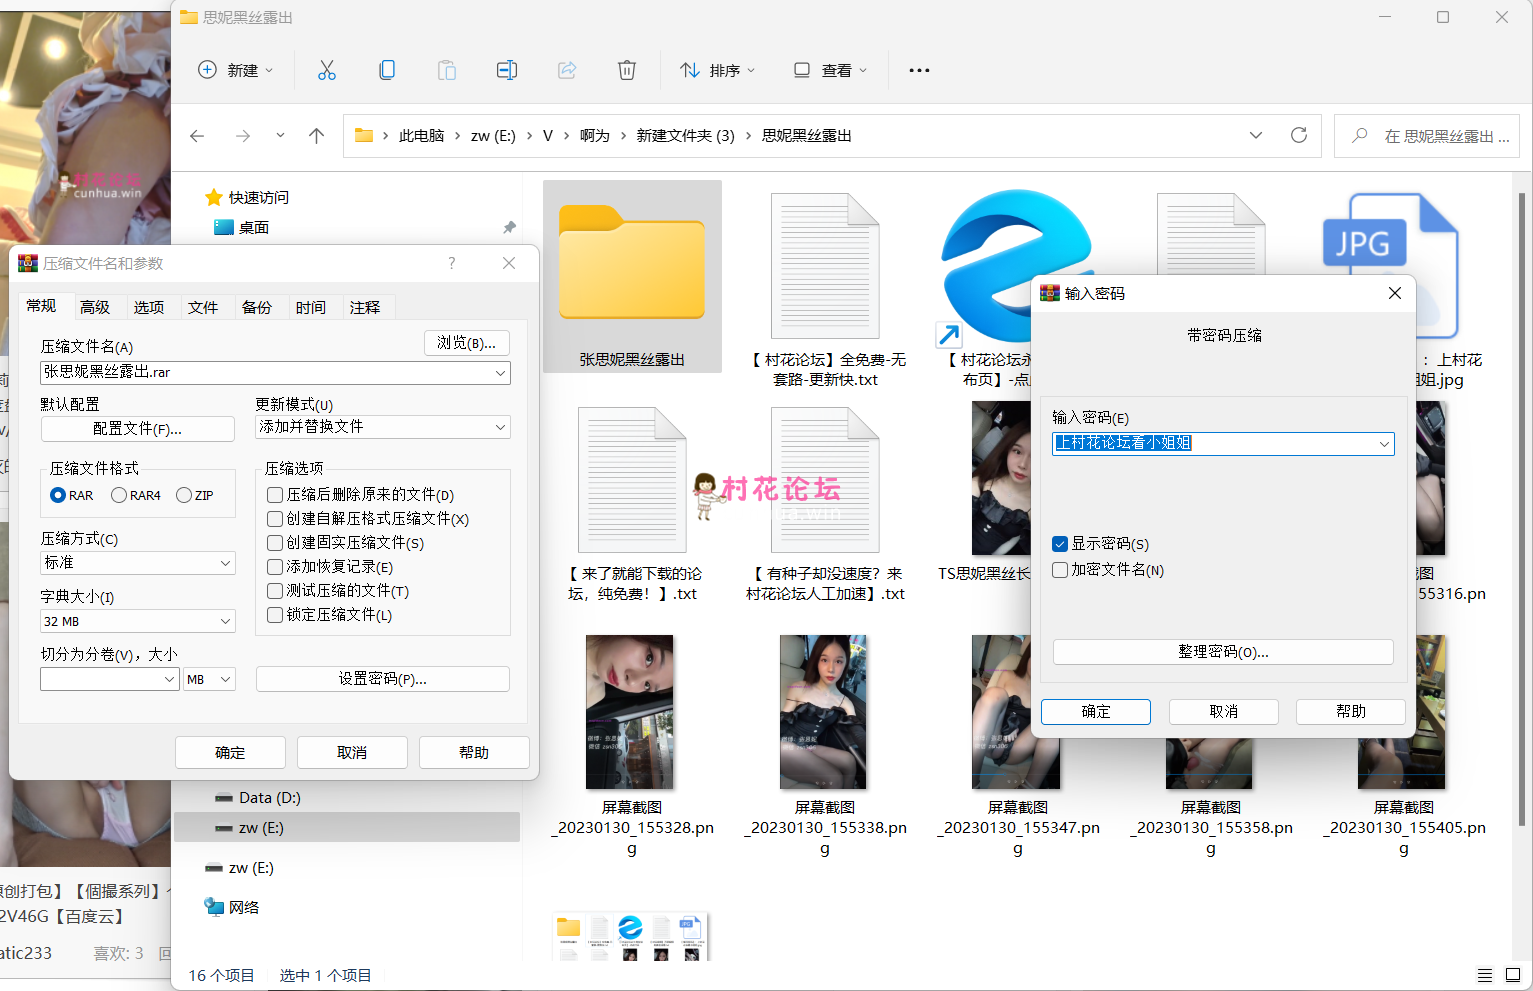The image size is (1533, 991).
Task: Enable 测试压缩的文件 checkbox
Action: [x=275, y=591]
